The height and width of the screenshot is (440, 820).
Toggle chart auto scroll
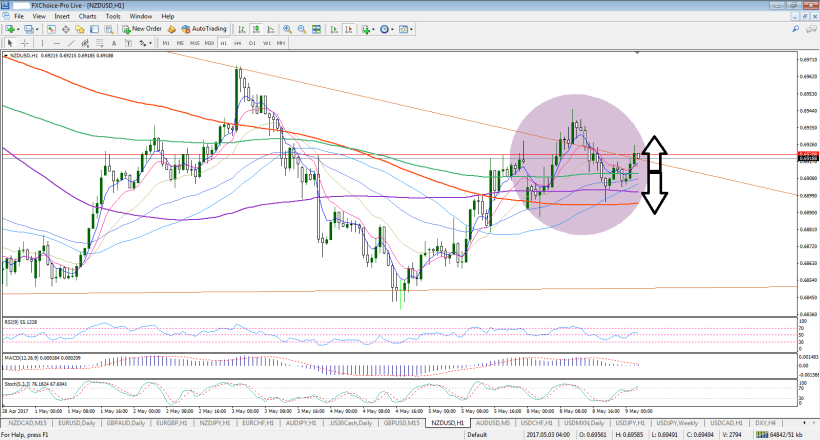pyautogui.click(x=334, y=29)
